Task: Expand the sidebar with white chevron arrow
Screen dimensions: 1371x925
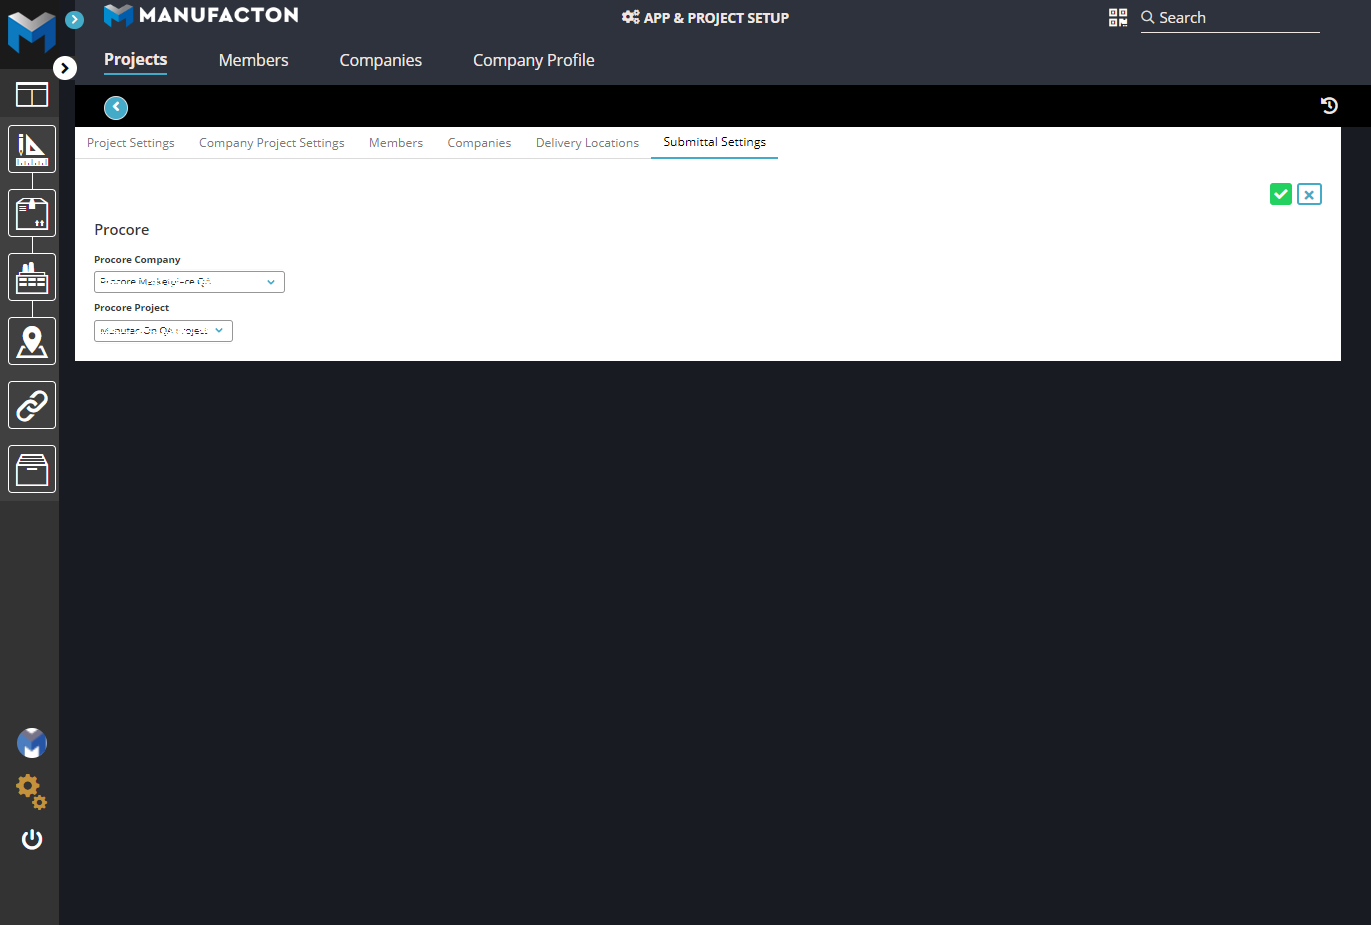Action: click(x=65, y=68)
